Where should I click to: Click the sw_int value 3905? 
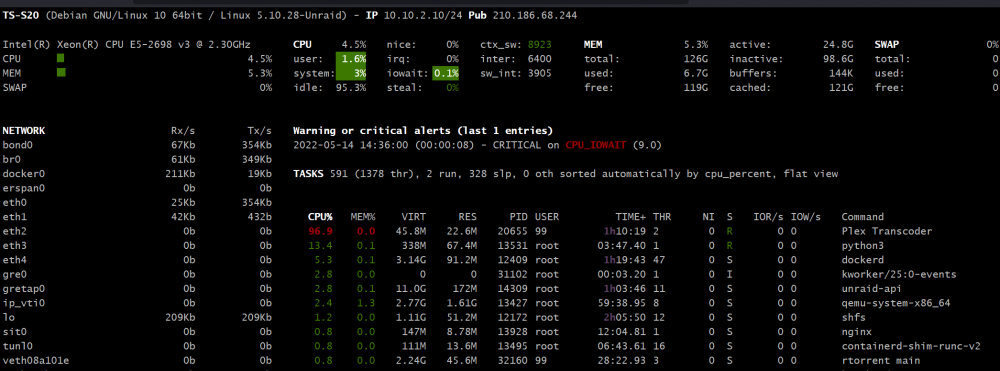coord(539,73)
